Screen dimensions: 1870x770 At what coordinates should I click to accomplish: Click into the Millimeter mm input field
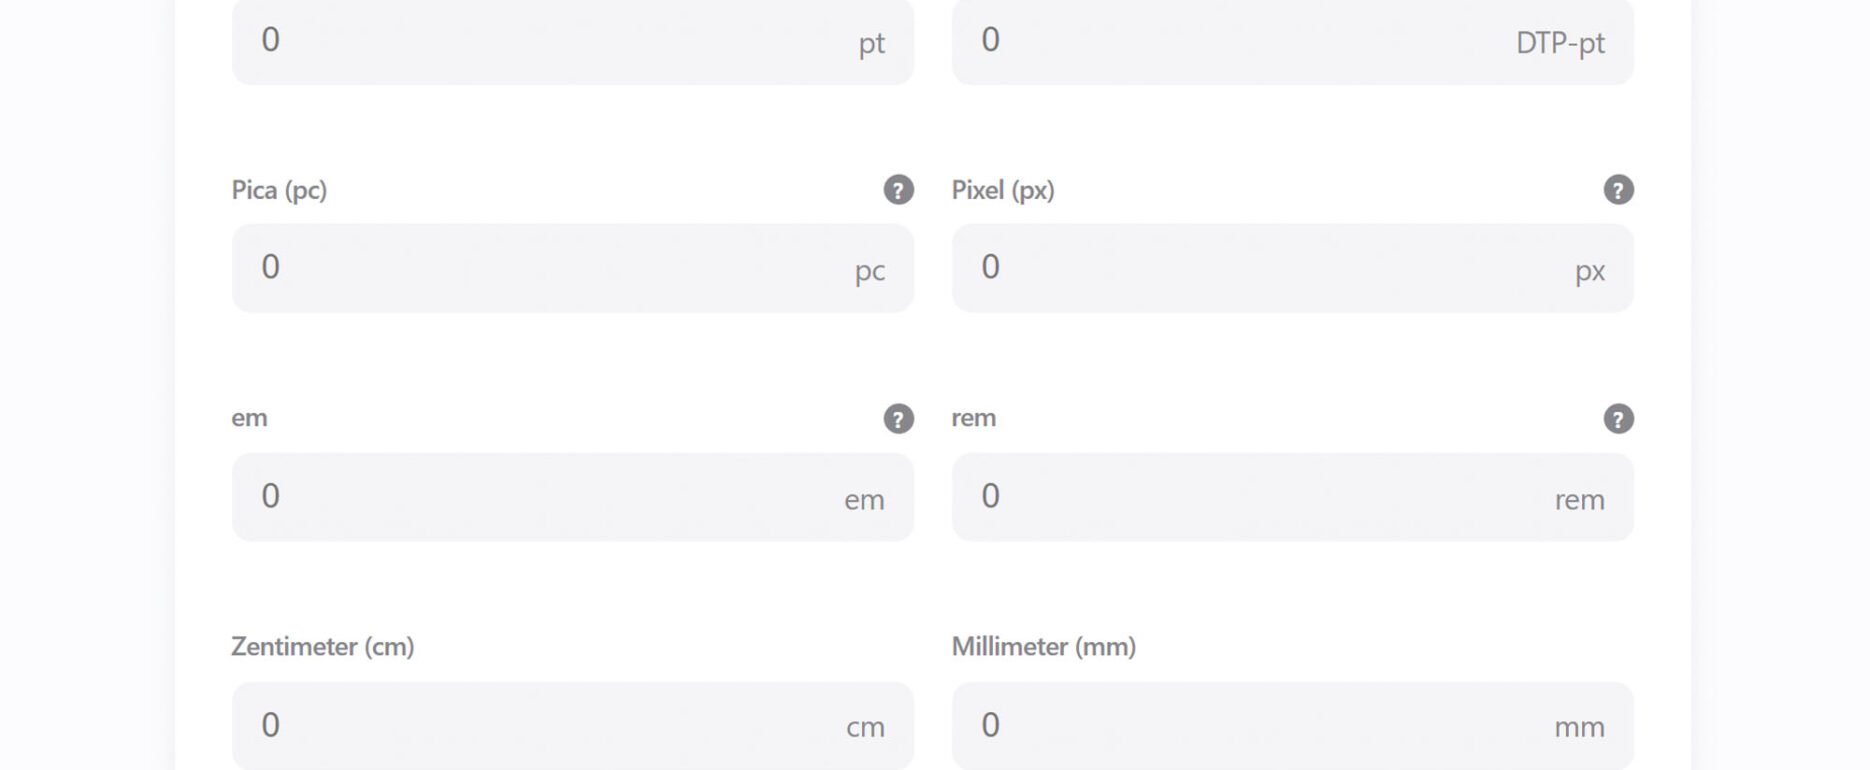(1250, 726)
